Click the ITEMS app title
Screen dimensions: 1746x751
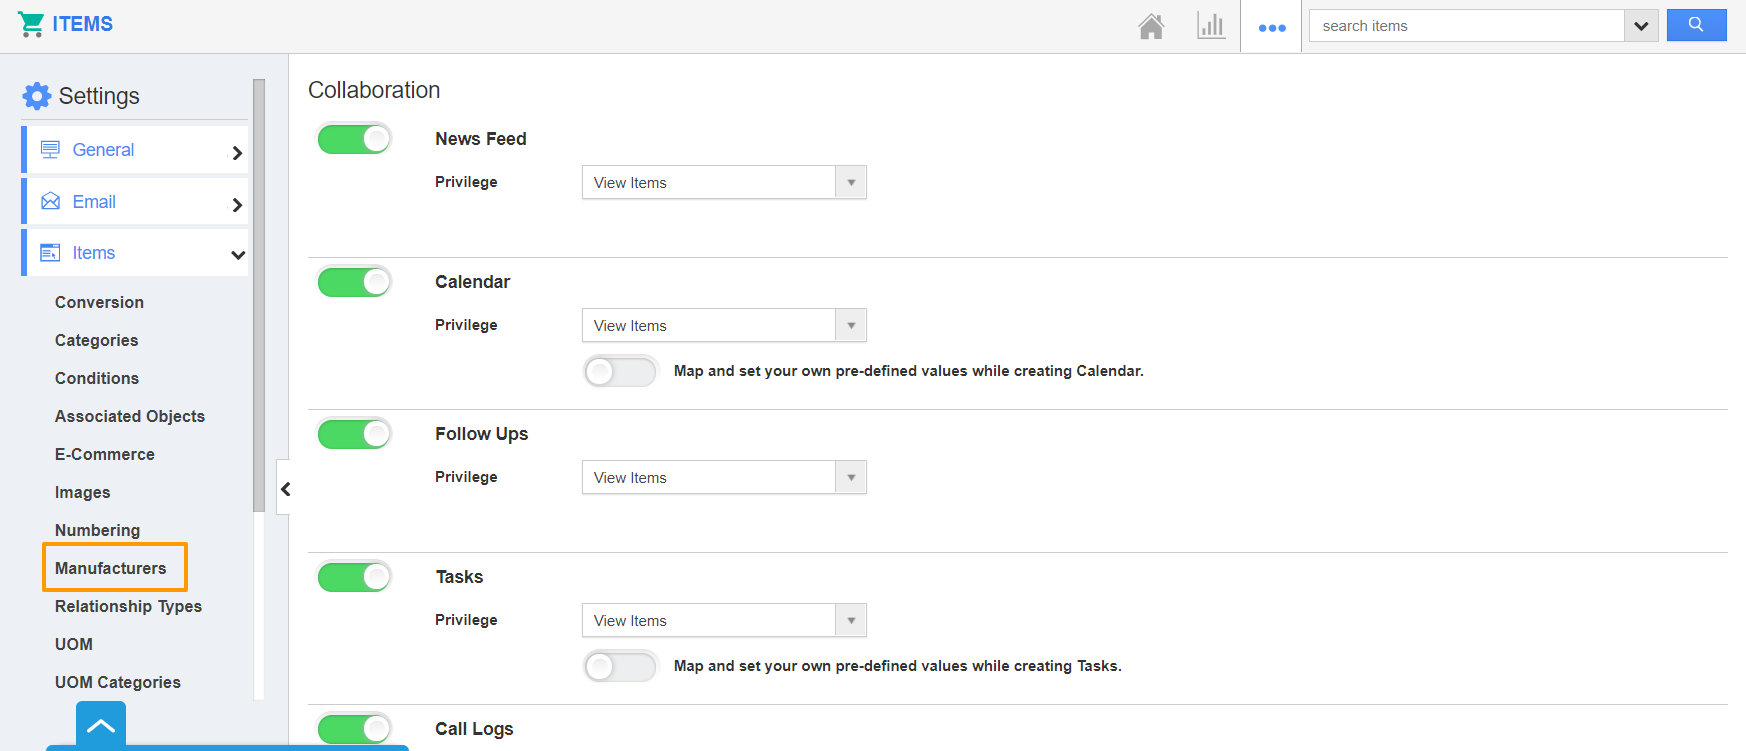(83, 24)
